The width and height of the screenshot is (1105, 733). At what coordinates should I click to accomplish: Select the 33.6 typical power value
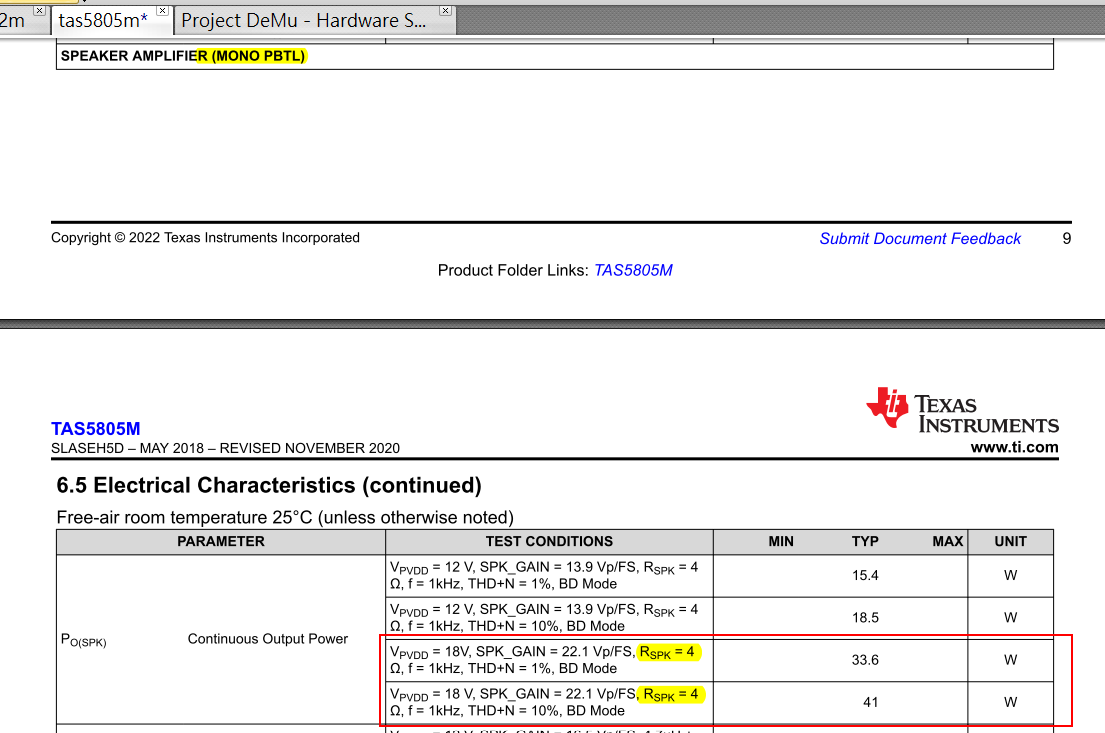click(x=865, y=660)
